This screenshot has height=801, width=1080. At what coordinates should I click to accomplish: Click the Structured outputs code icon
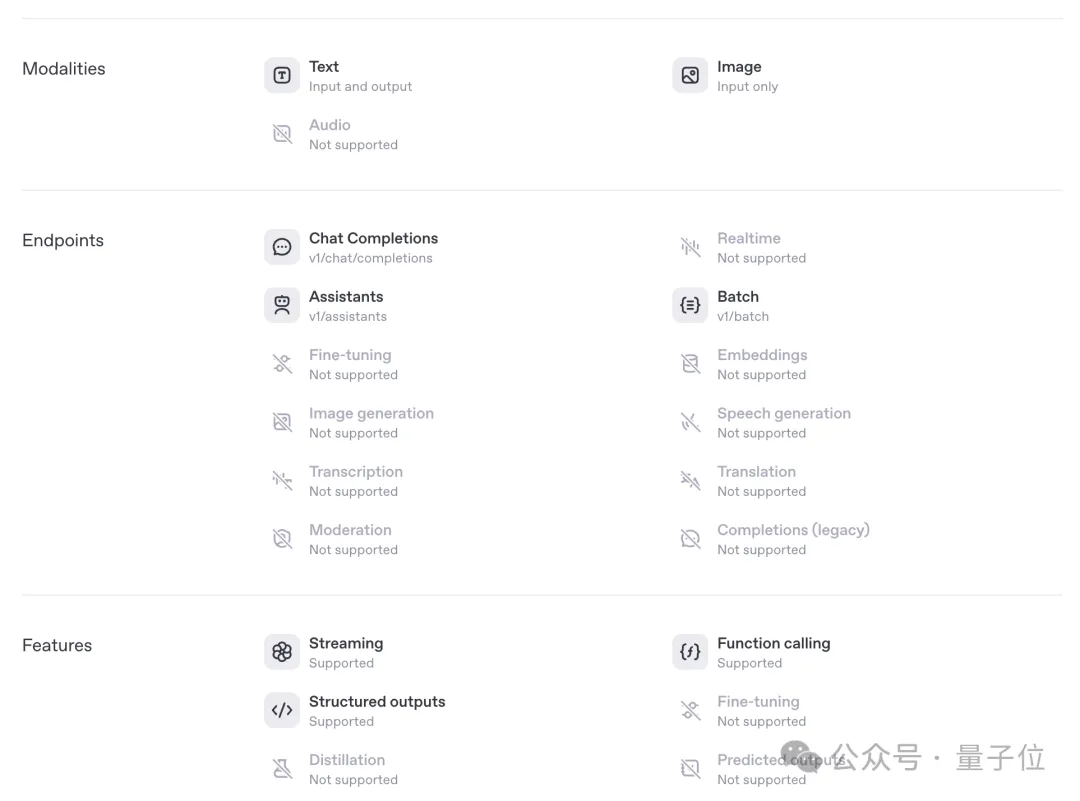pyautogui.click(x=282, y=710)
